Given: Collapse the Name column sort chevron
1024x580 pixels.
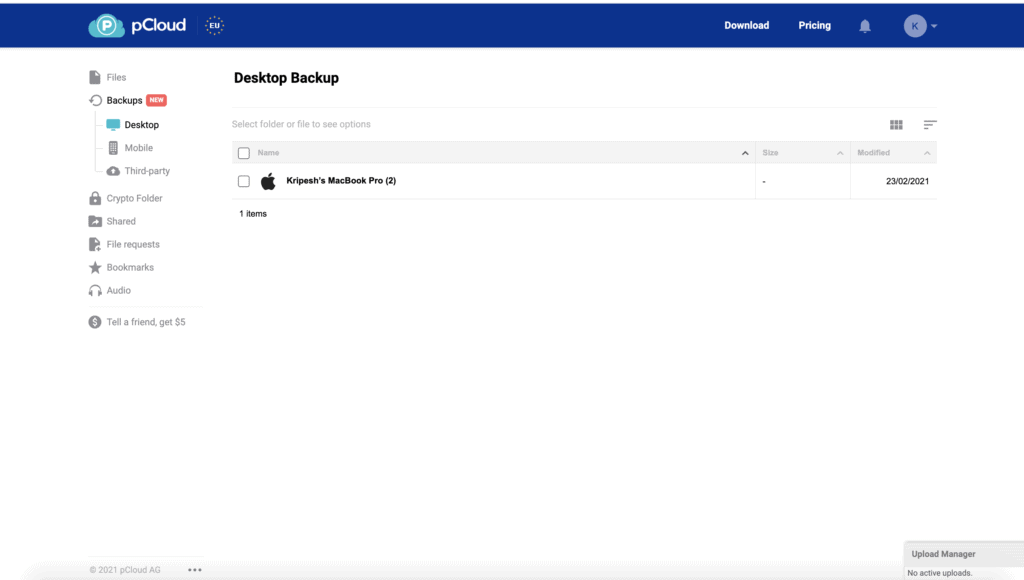Looking at the screenshot, I should tap(745, 152).
